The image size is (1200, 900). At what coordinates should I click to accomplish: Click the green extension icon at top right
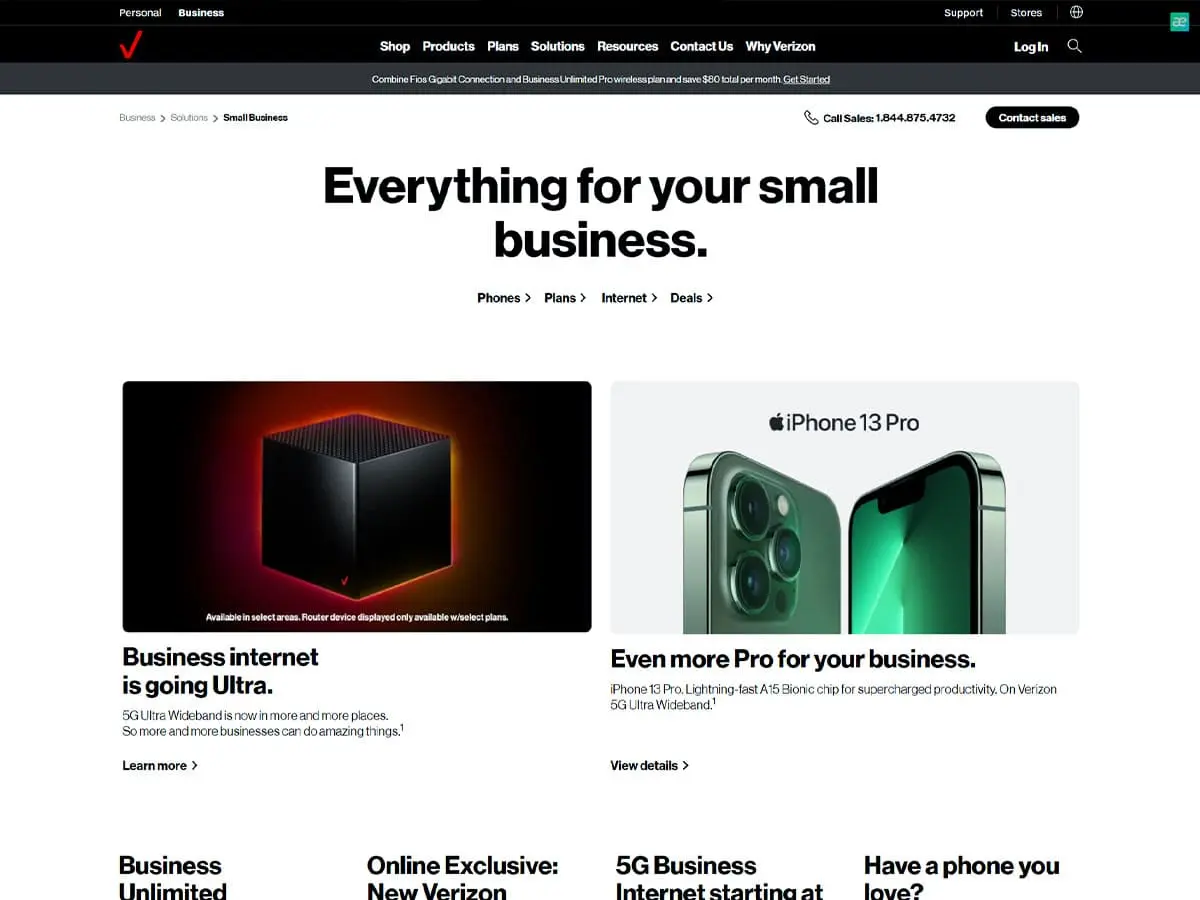[x=1179, y=22]
